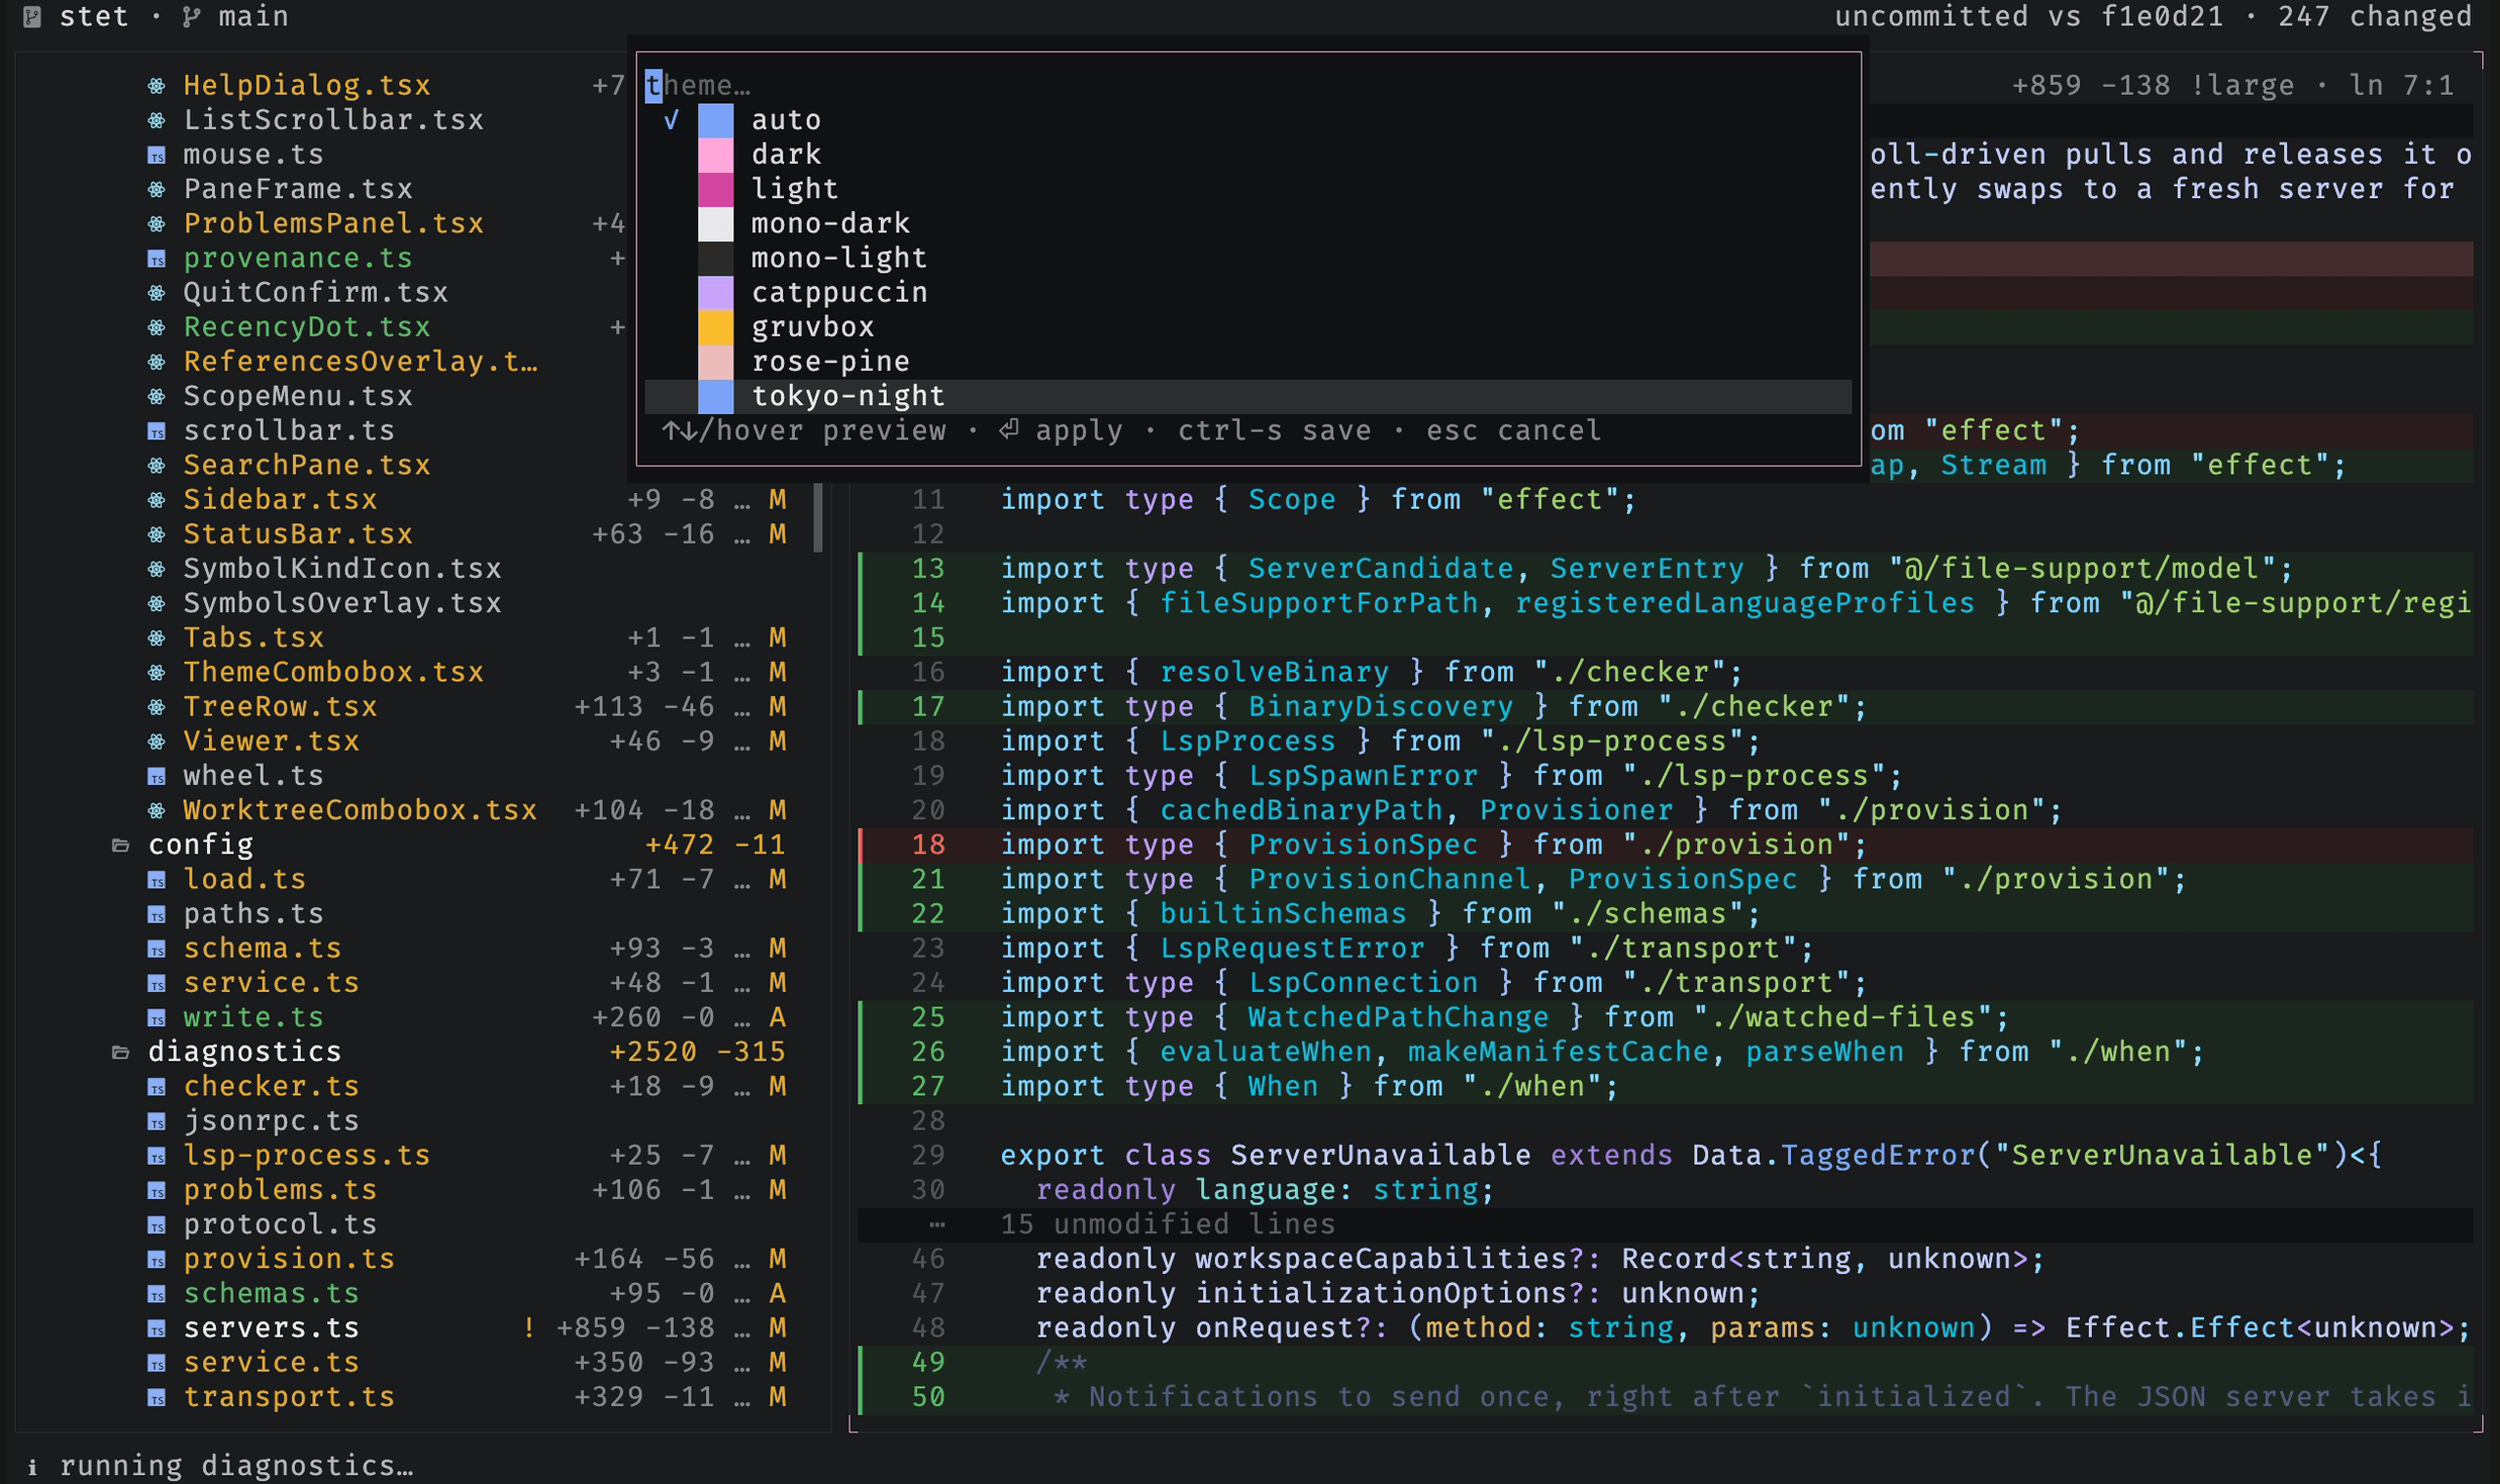
Task: Choose the mono-light theme
Action: click(x=1248, y=259)
